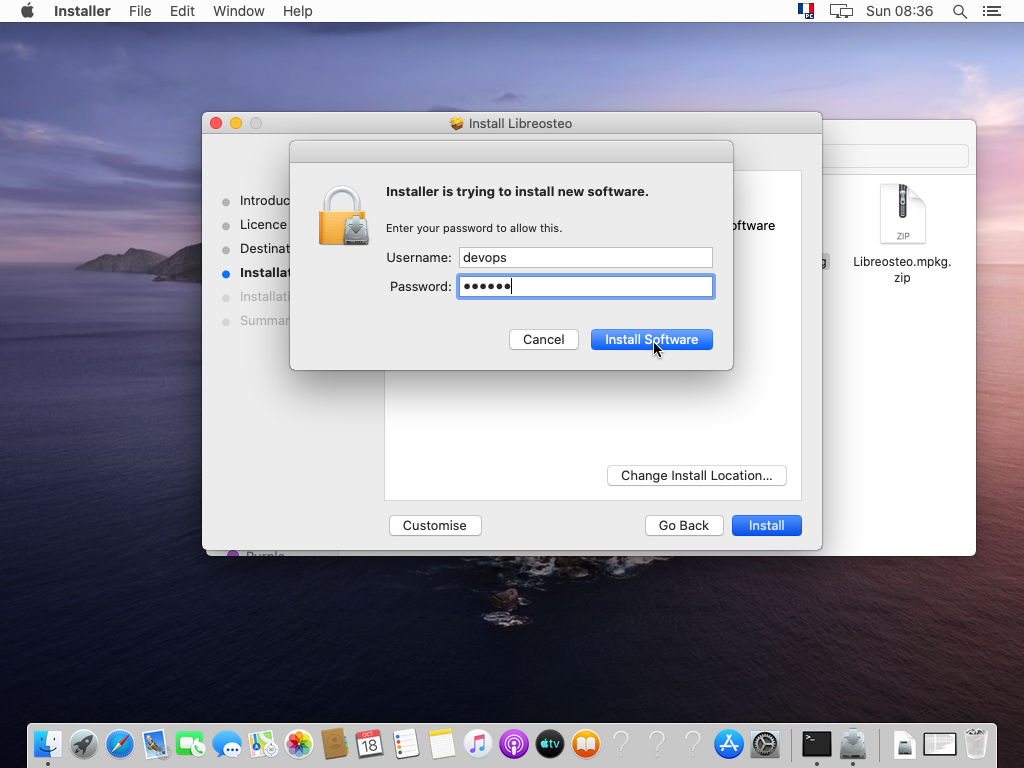The height and width of the screenshot is (768, 1024).
Task: Open the Apple TV app in Dock
Action: coord(549,744)
